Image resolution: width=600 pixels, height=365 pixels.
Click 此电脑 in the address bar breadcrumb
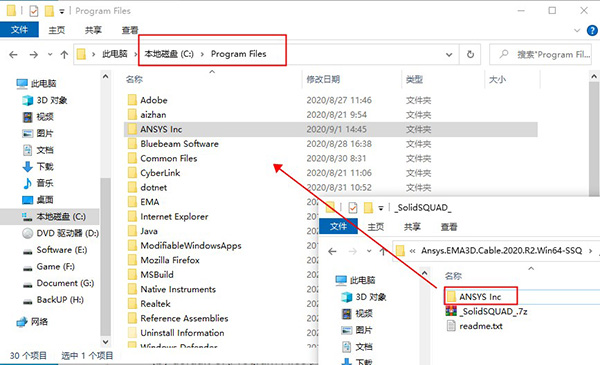114,54
